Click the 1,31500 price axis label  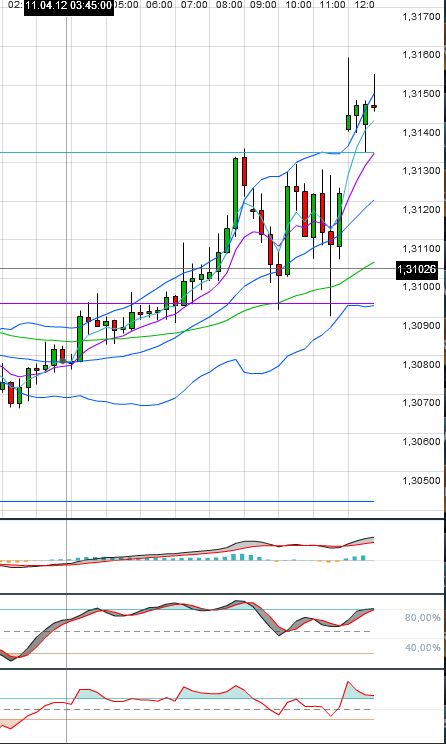421,93
